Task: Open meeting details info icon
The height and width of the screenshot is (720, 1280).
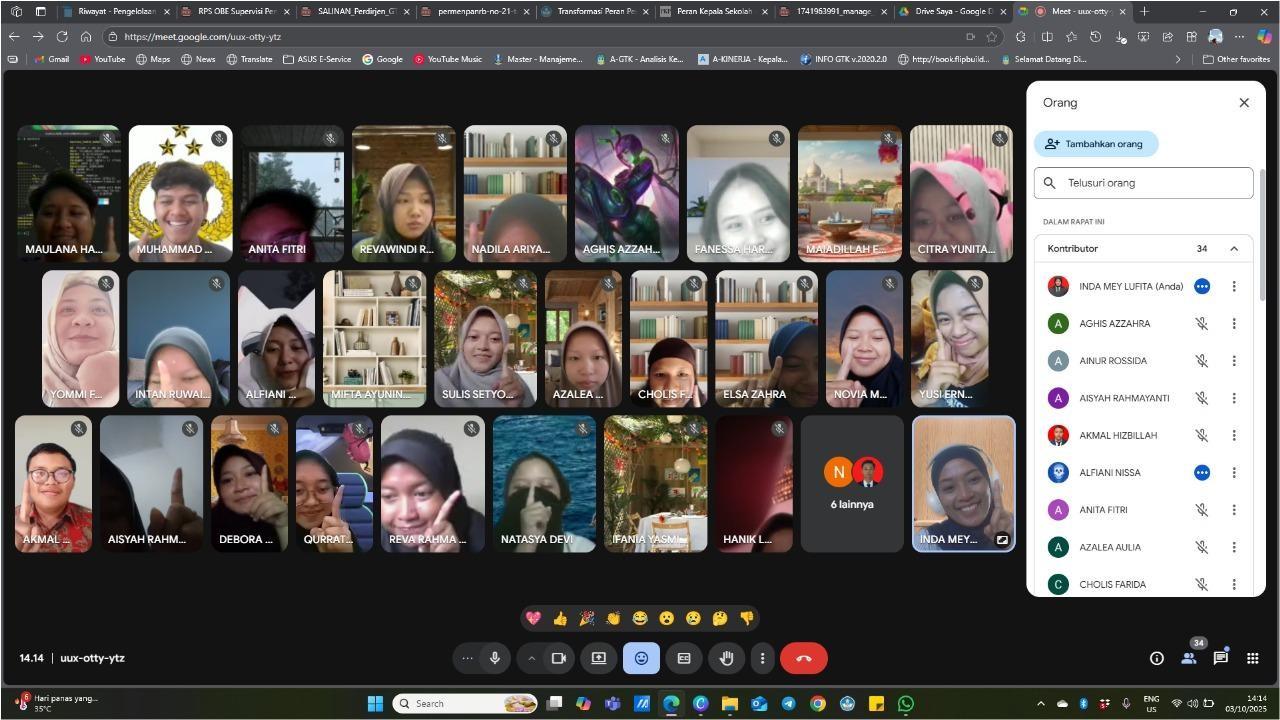Action: pos(1156,658)
